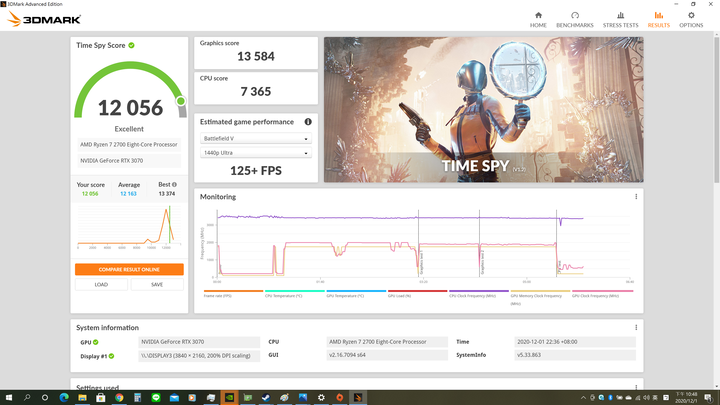Click the Graphics test 2 marker in monitoring chart
The height and width of the screenshot is (405, 720).
point(483,264)
